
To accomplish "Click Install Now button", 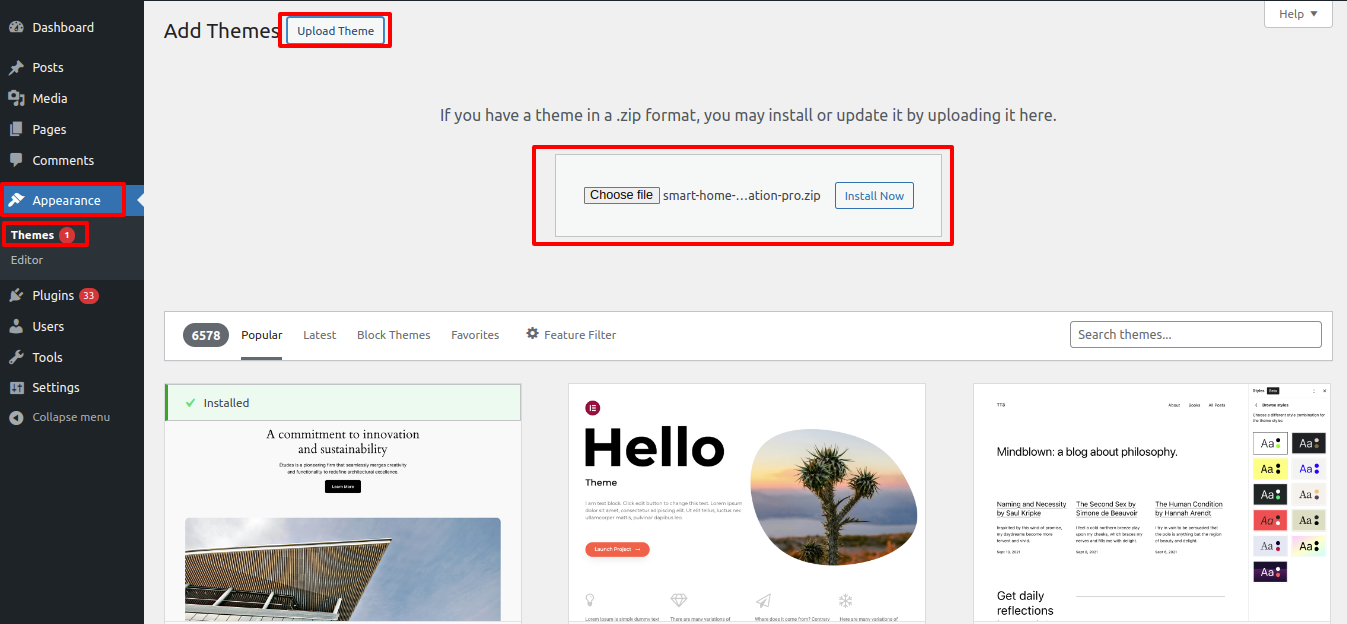I will (874, 196).
